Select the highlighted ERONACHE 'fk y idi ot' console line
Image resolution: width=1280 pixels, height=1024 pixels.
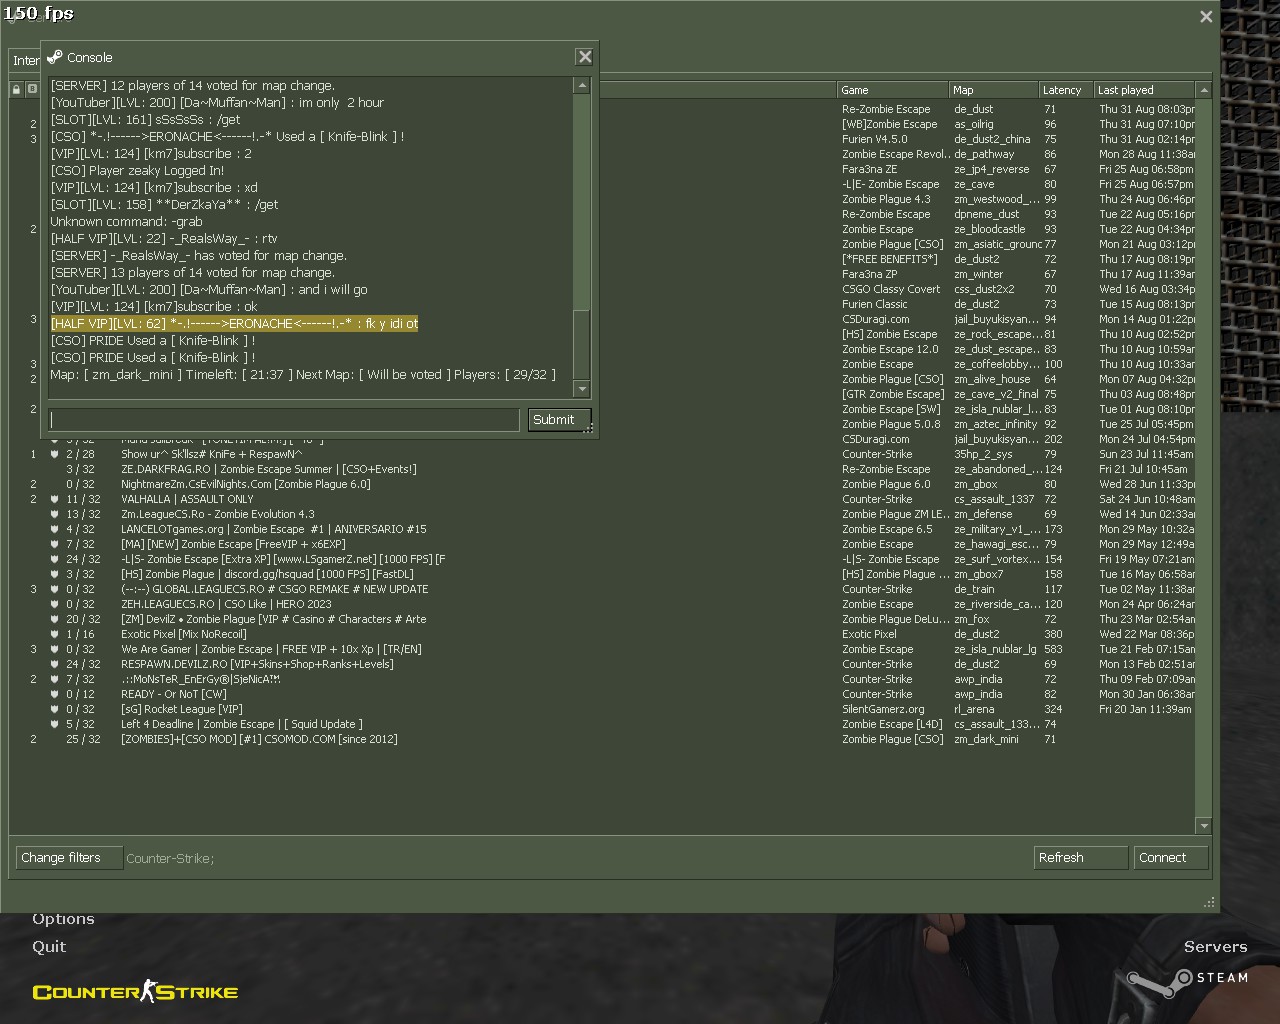[x=234, y=324]
